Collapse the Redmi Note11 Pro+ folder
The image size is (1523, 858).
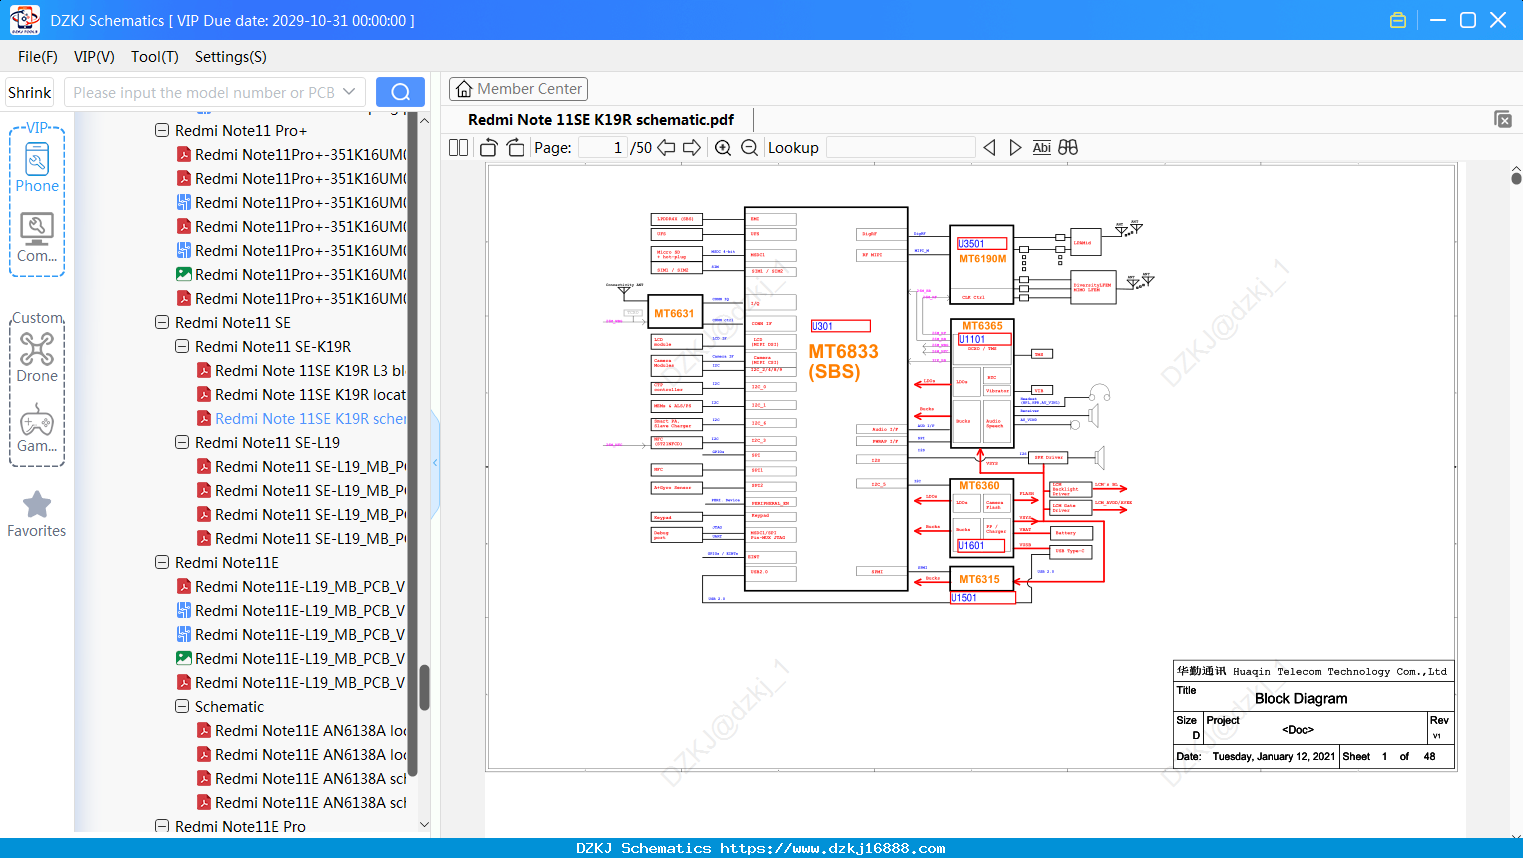coord(162,131)
